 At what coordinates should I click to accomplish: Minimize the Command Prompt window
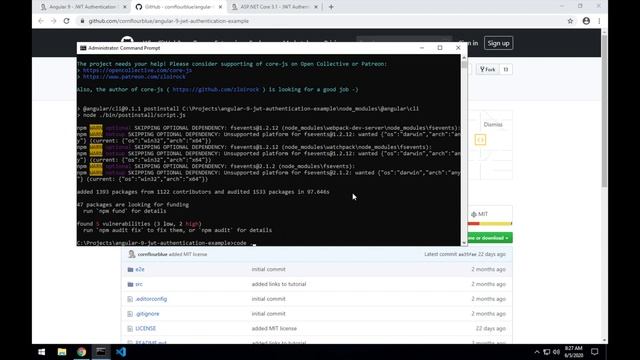coord(422,48)
